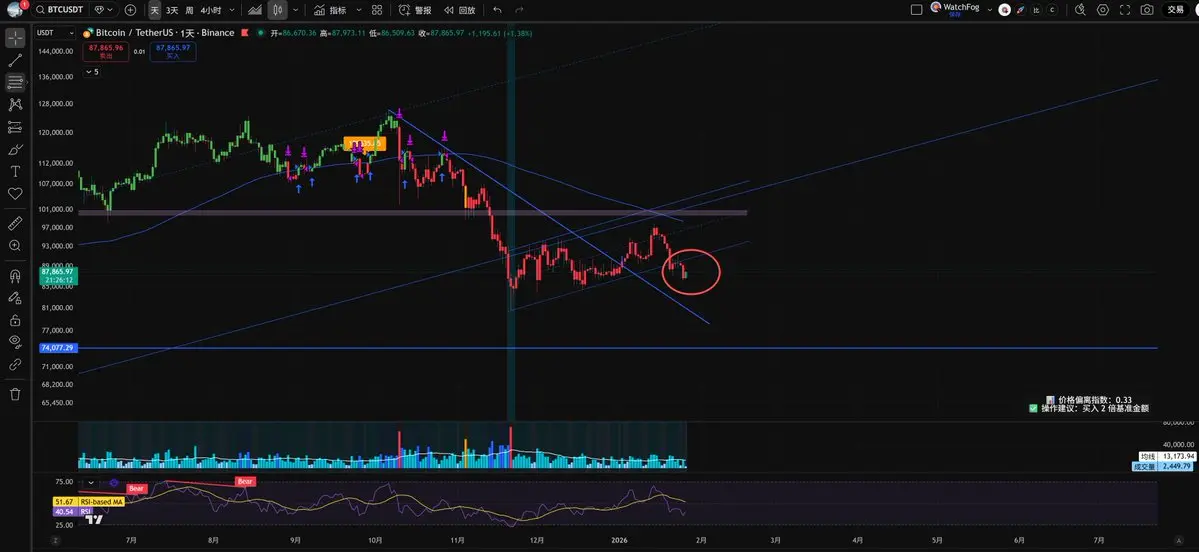Screen dimensions: 1199x552
Task: Click the 交易 trade button
Action: 1175,10
